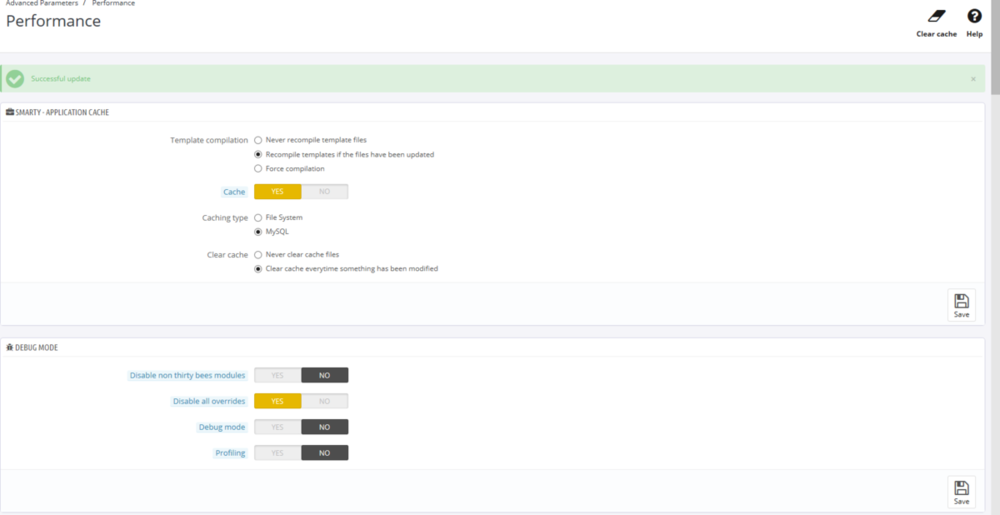Dismiss the Successful update notification
This screenshot has width=1000, height=515.
973,79
